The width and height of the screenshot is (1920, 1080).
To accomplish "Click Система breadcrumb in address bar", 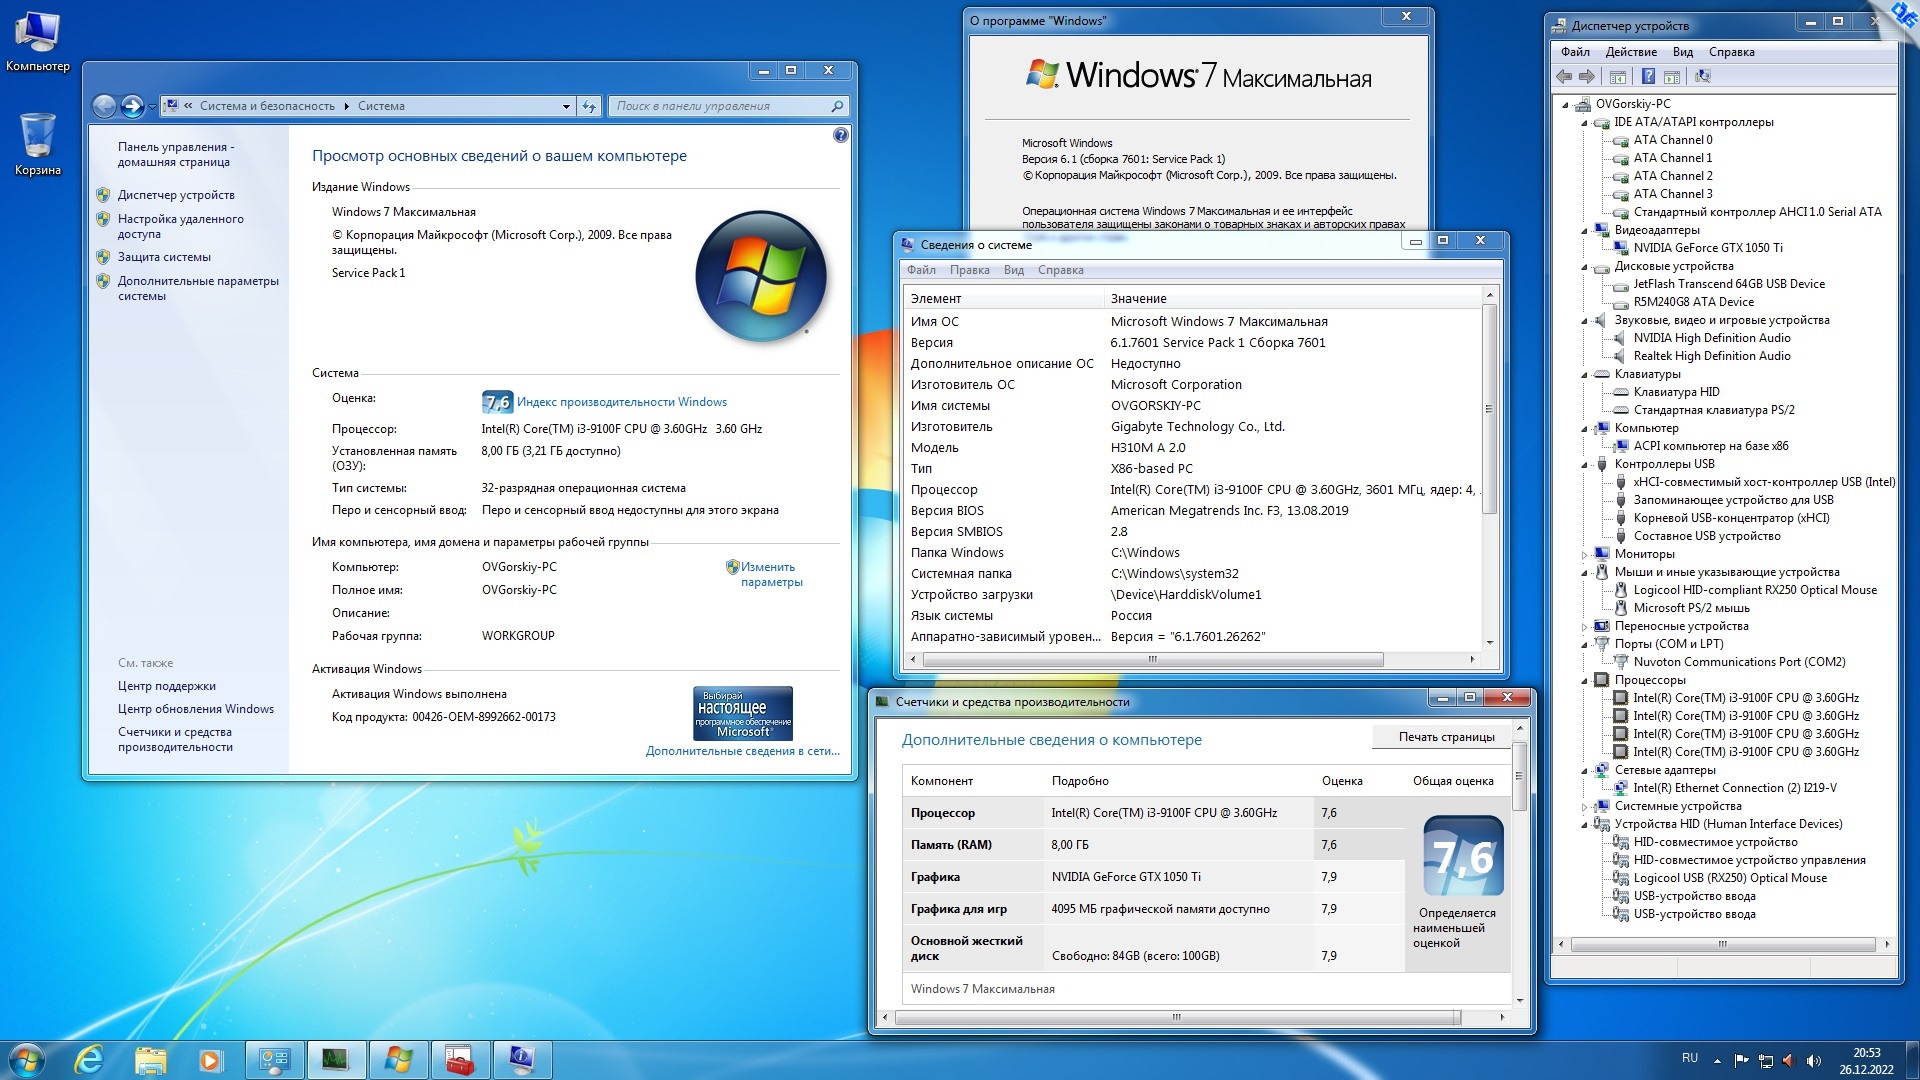I will click(381, 106).
